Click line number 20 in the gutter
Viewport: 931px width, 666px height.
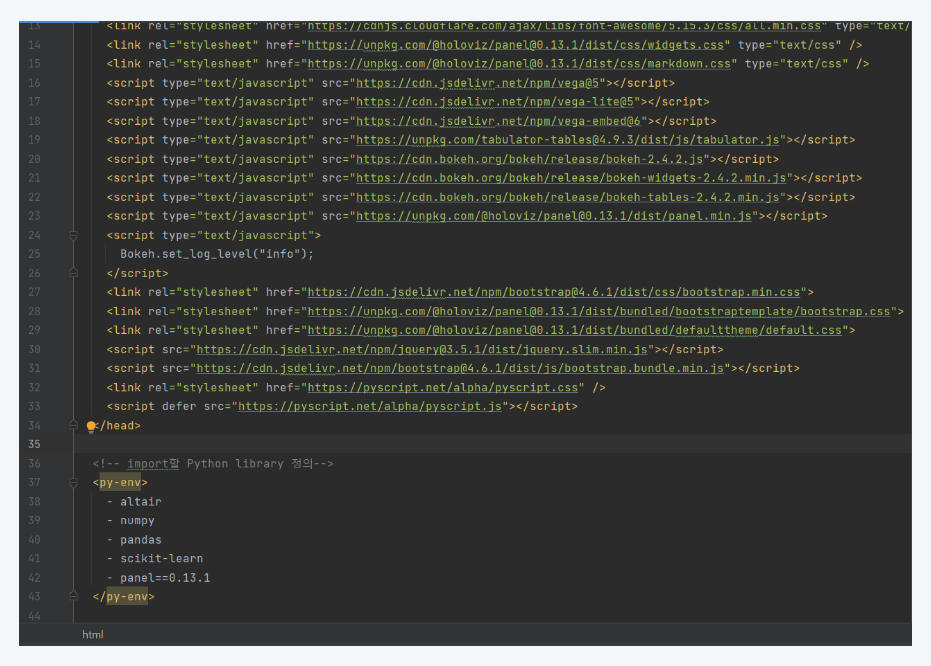click(34, 159)
